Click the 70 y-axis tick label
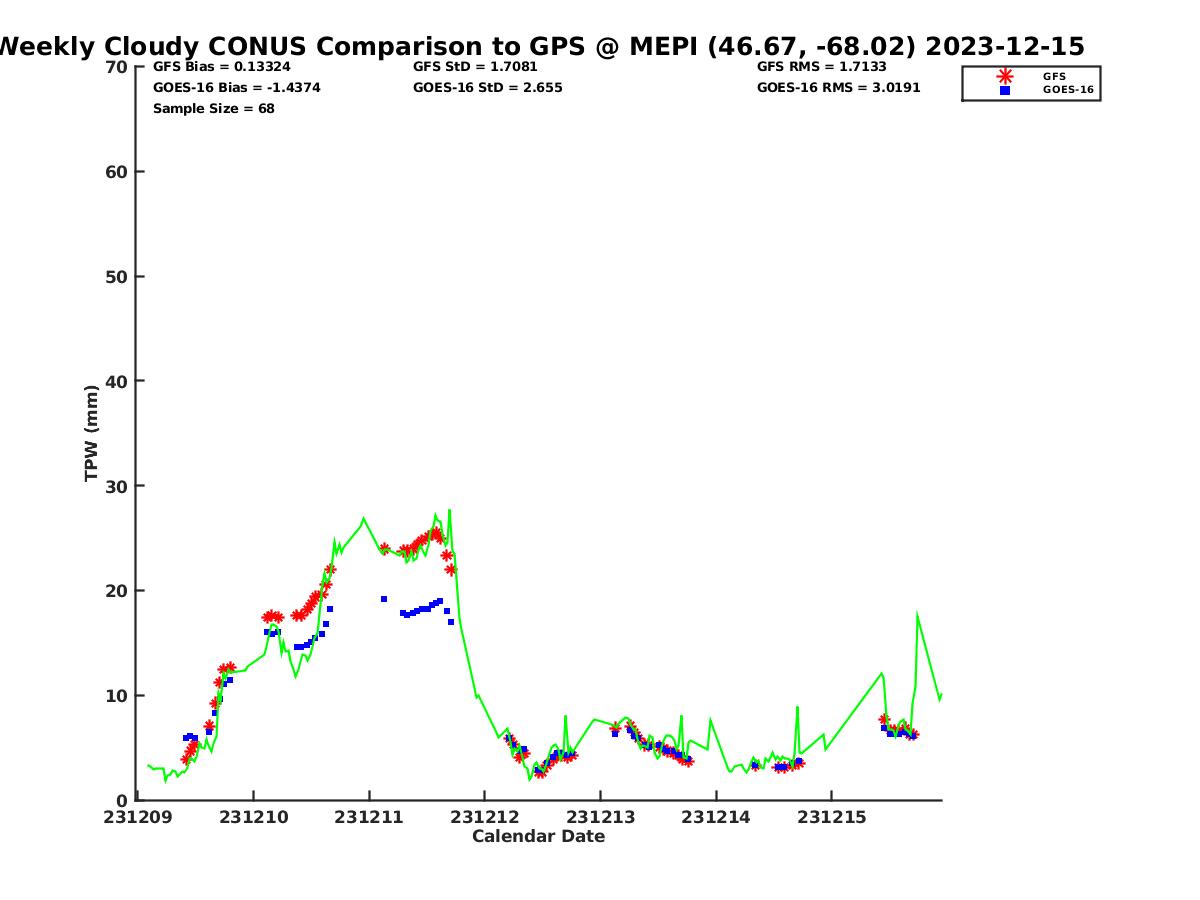1200x900 pixels. coord(117,67)
